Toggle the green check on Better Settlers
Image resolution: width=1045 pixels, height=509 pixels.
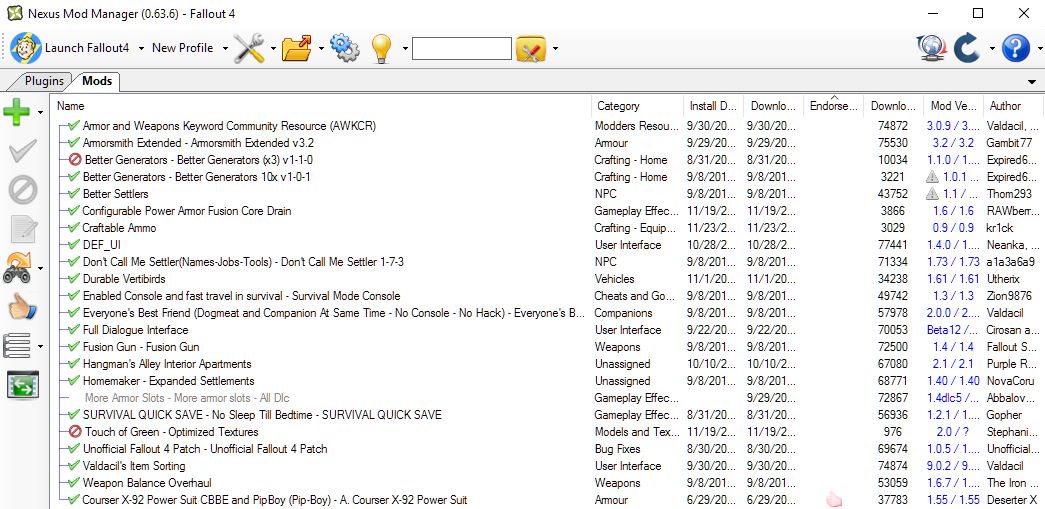73,194
